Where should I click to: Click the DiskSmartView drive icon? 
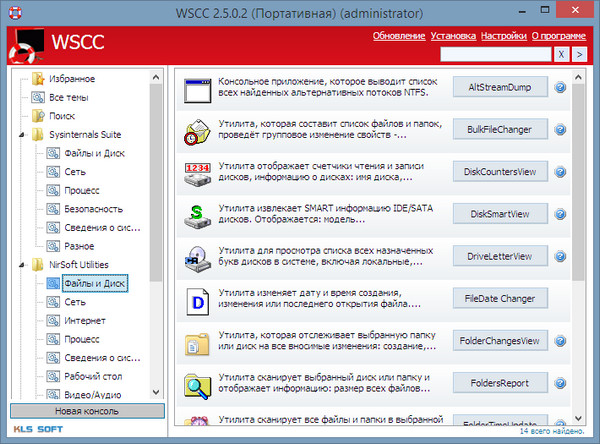tap(196, 214)
